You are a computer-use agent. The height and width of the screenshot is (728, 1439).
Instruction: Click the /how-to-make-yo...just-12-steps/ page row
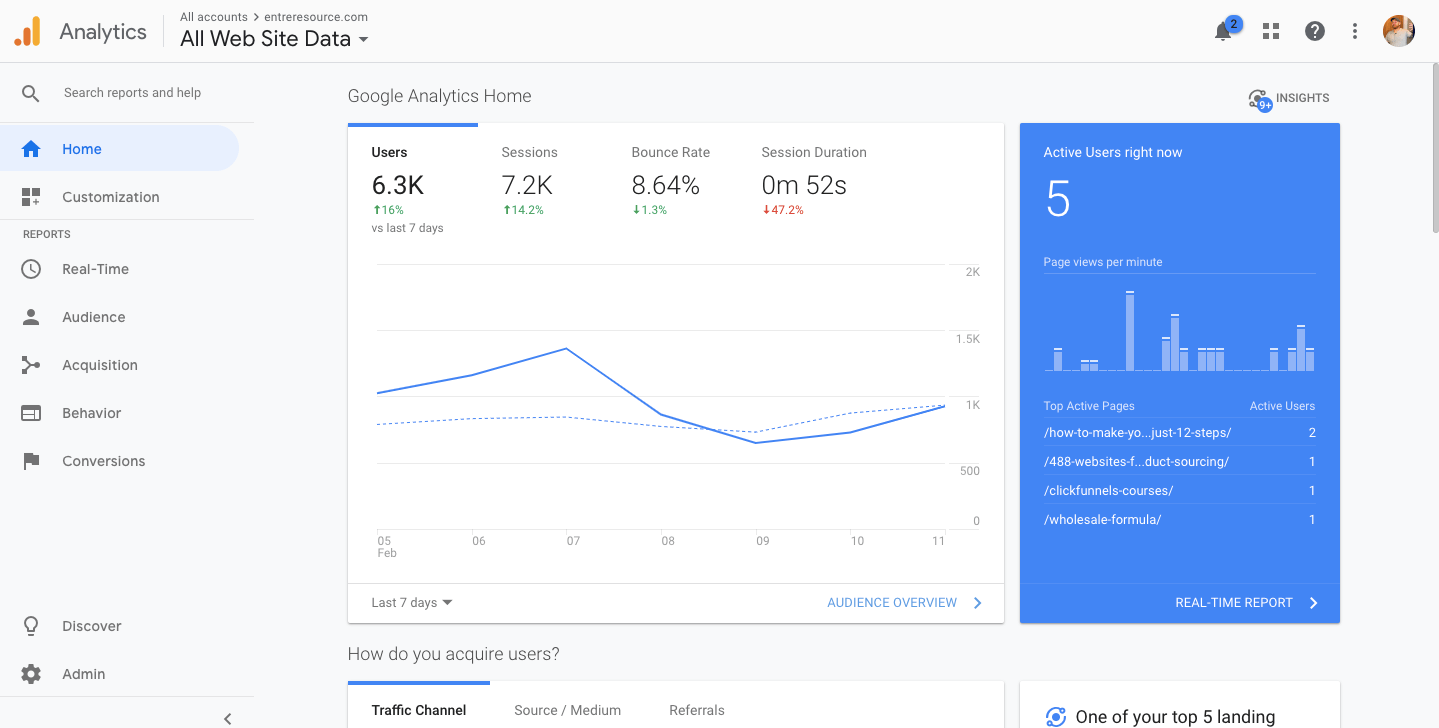coord(1179,433)
